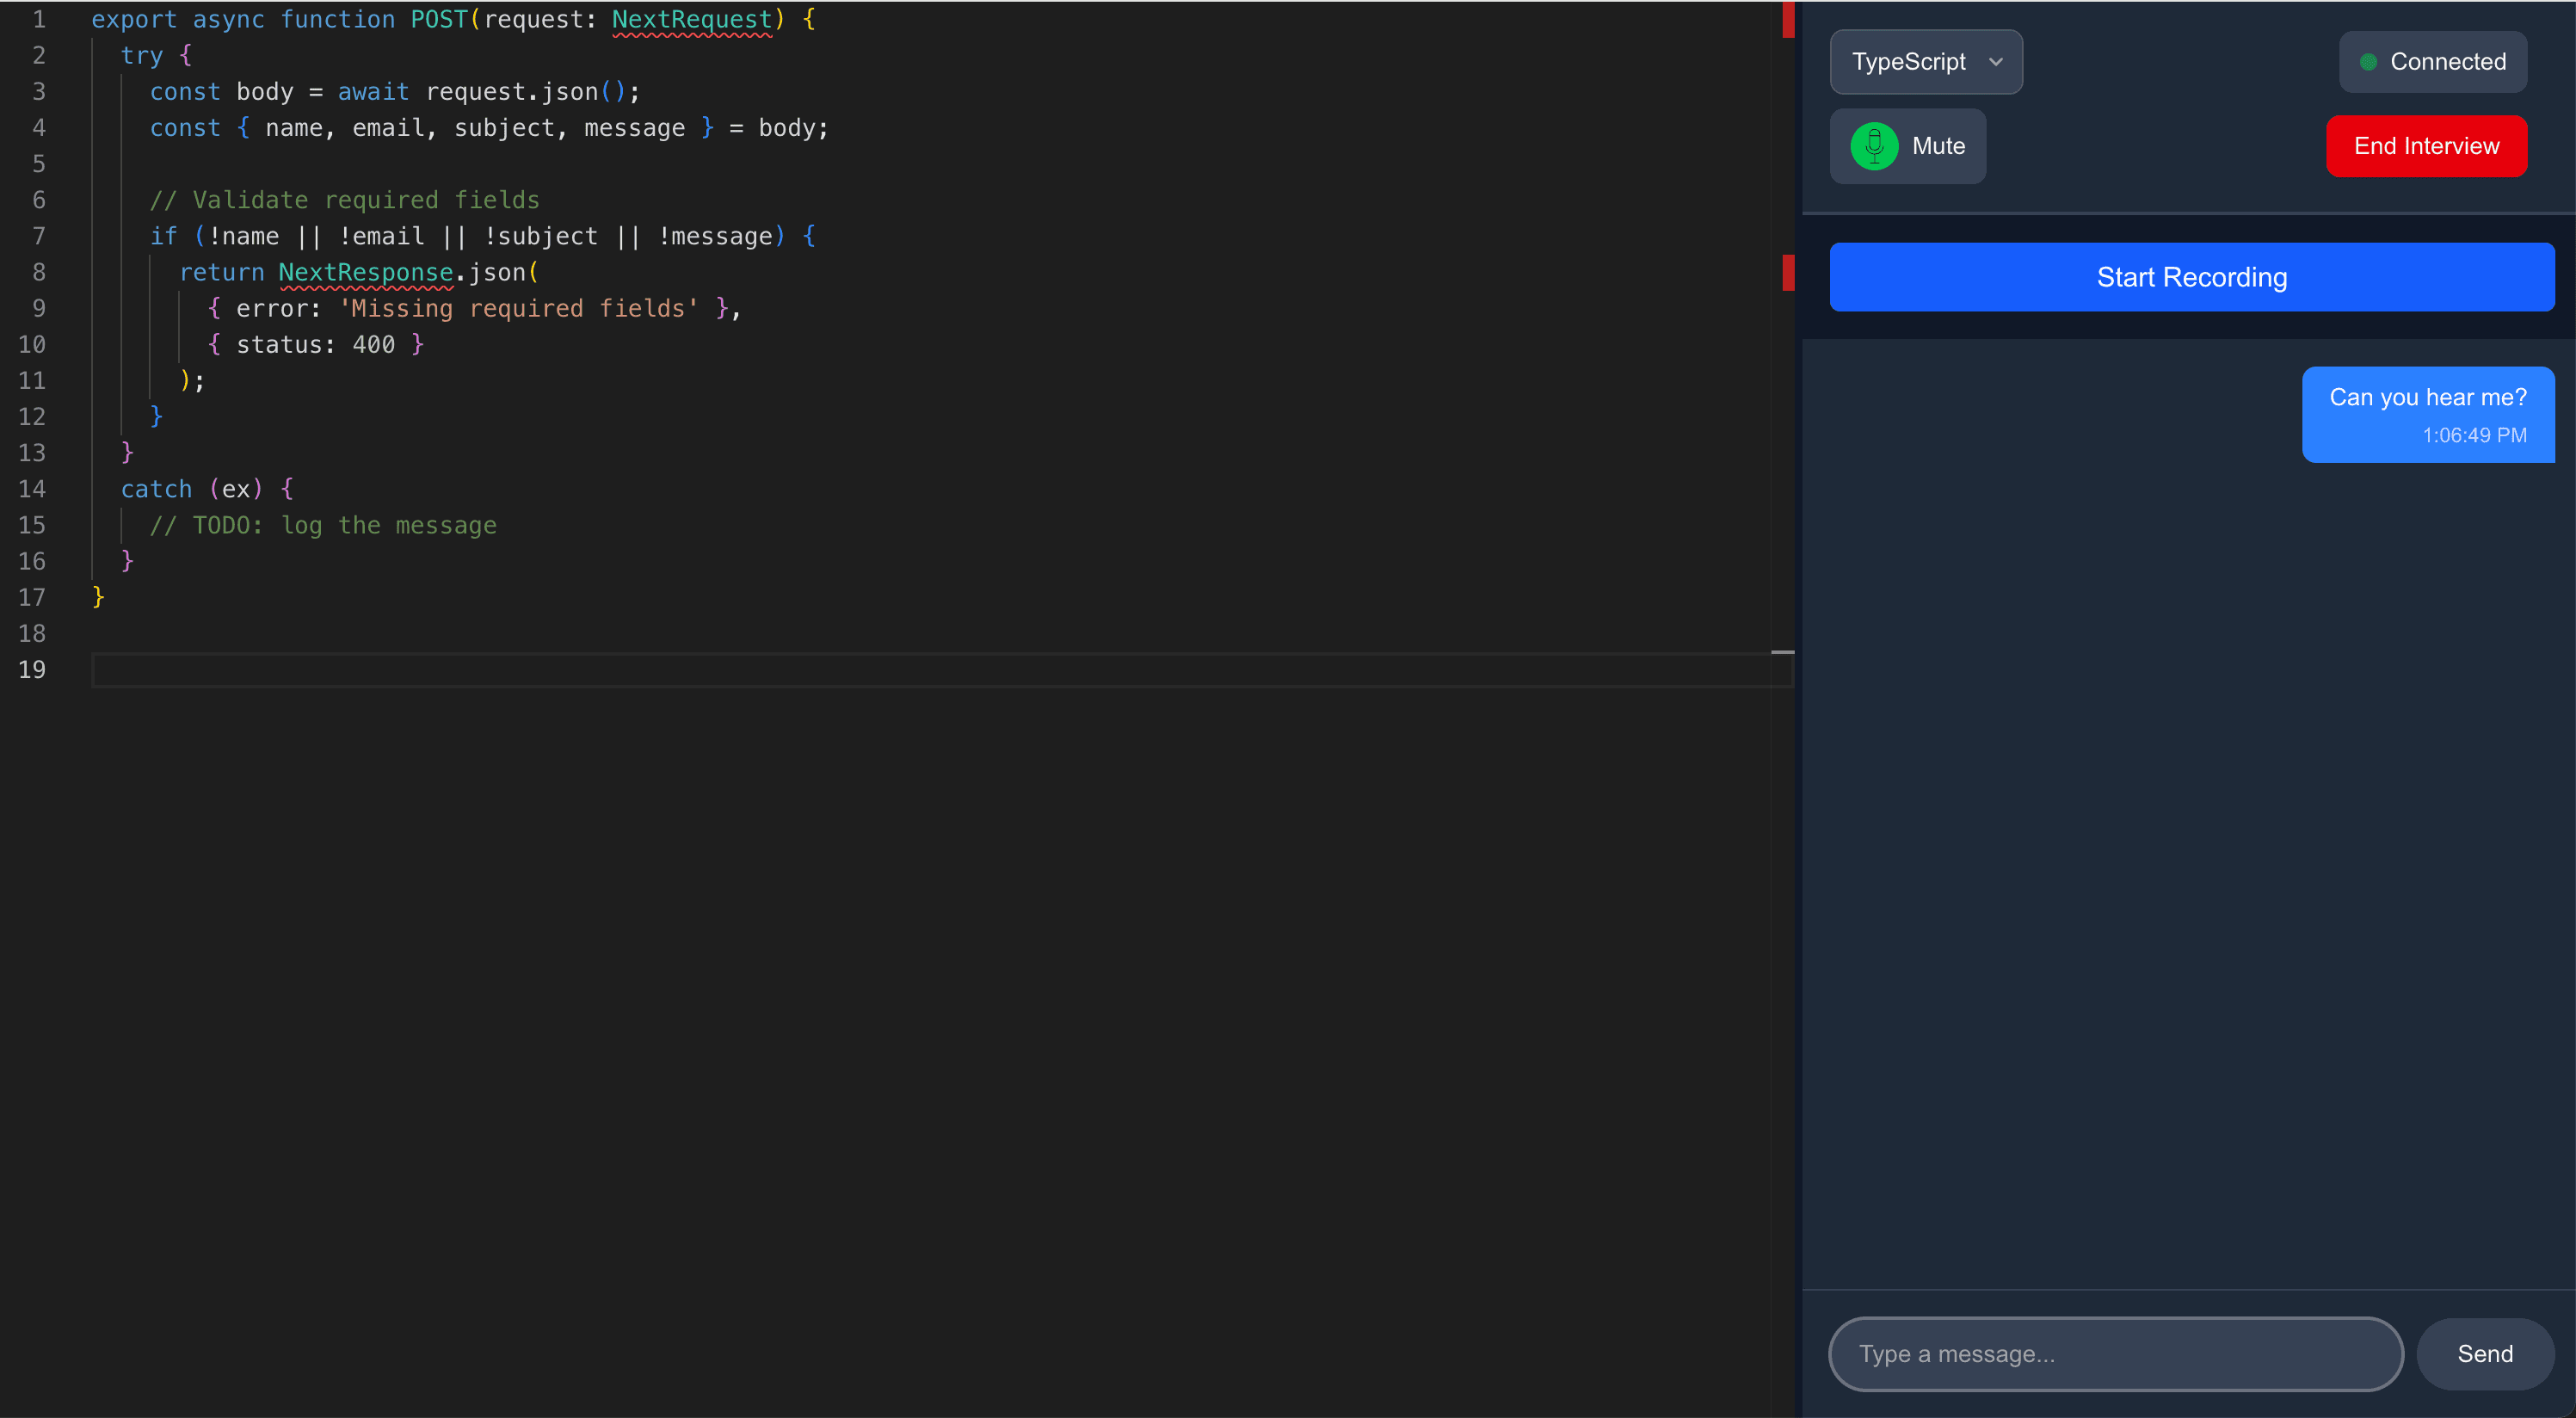Viewport: 2576px width, 1418px height.
Task: Click the underlined NextRequest error in code
Action: pyautogui.click(x=691, y=19)
